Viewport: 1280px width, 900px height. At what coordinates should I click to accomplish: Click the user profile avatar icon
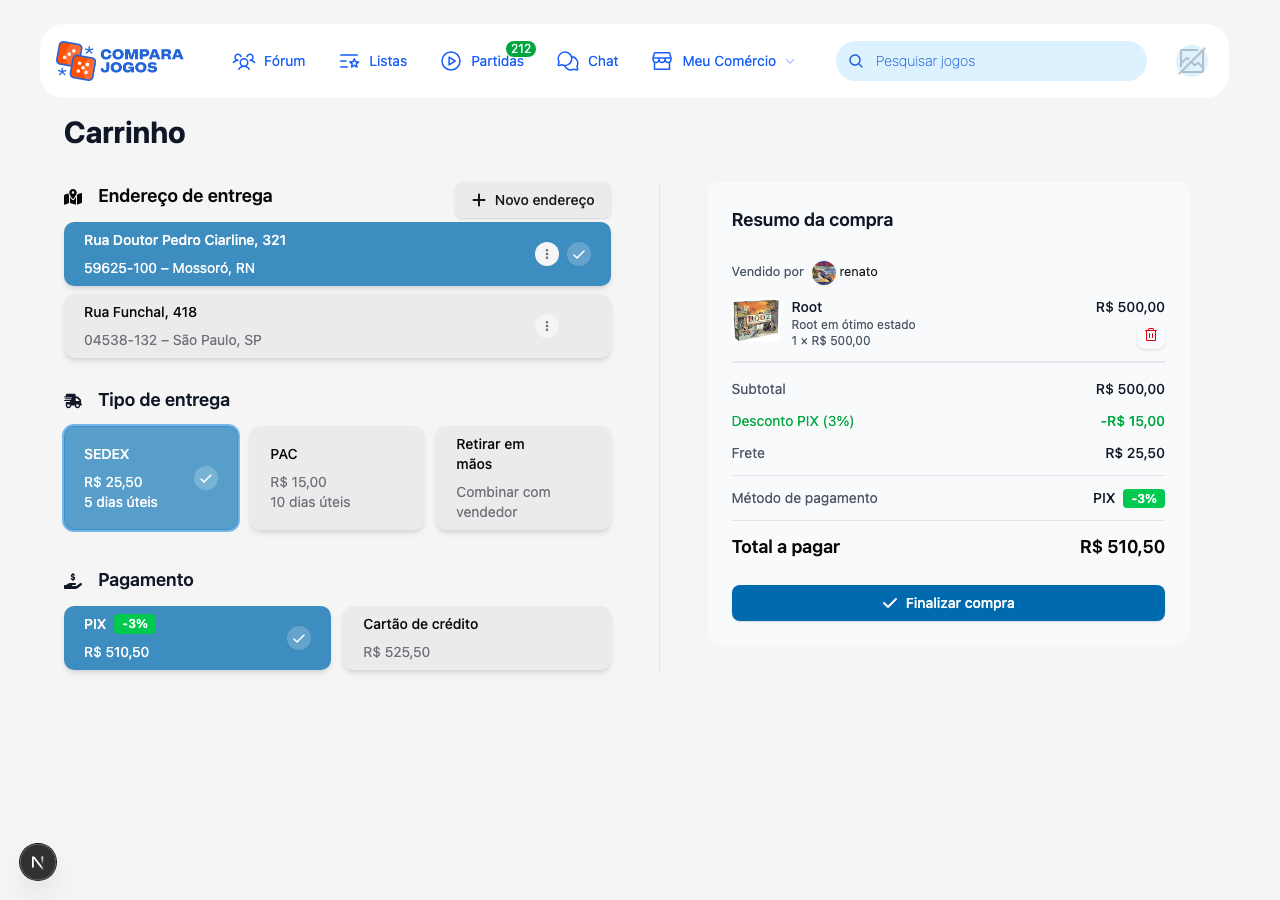click(1191, 61)
